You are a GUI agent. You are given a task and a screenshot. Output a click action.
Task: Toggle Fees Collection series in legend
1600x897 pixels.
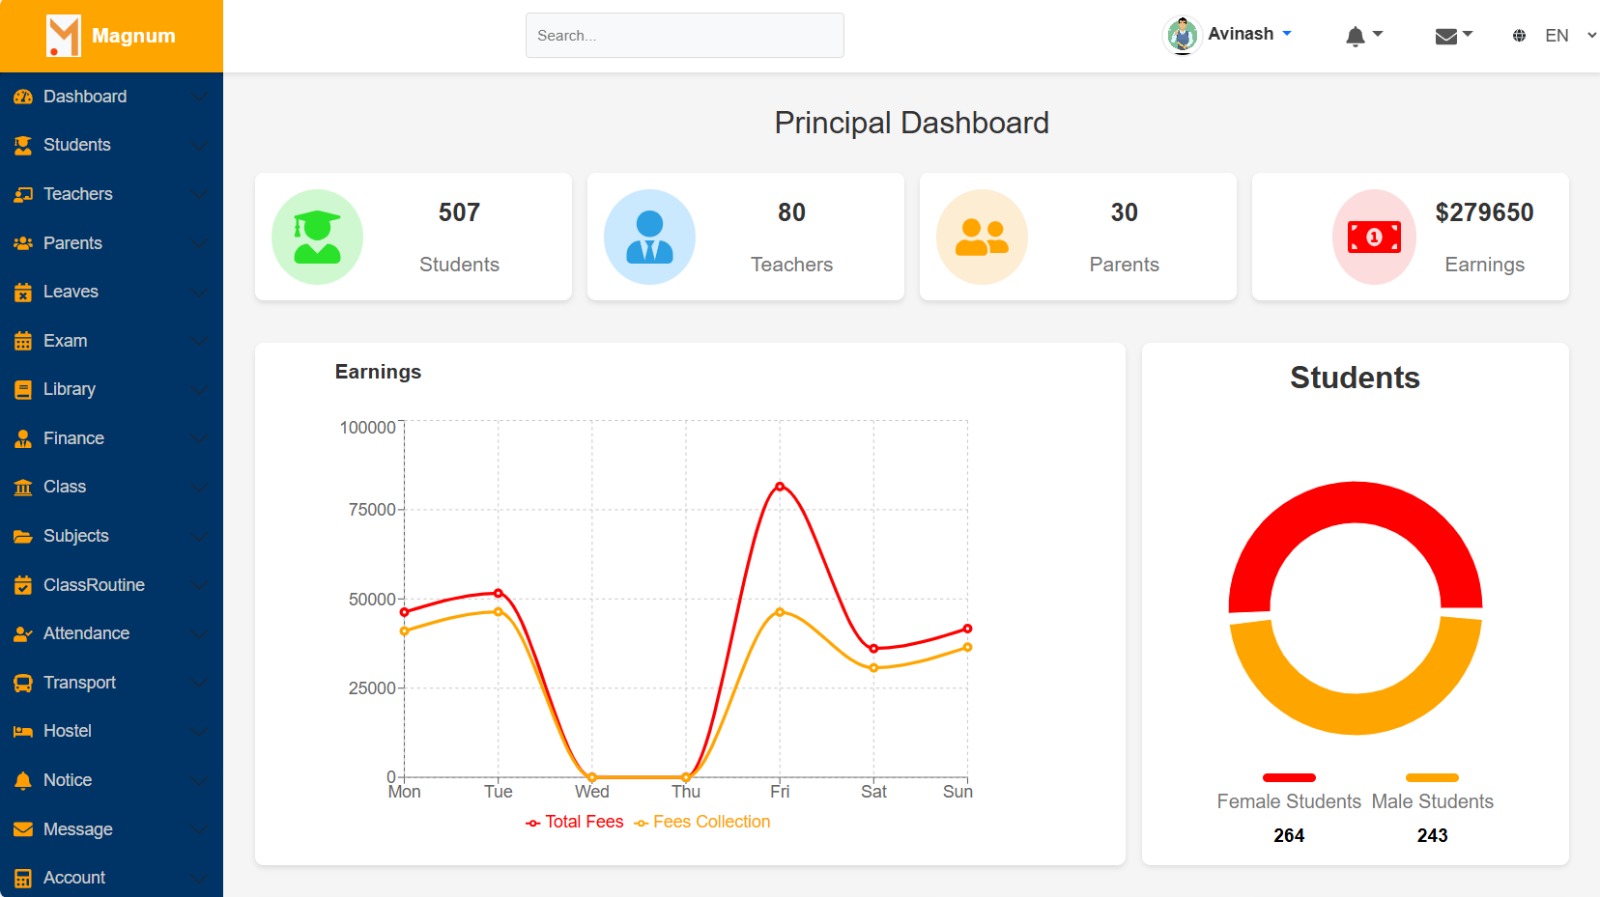[x=702, y=822]
